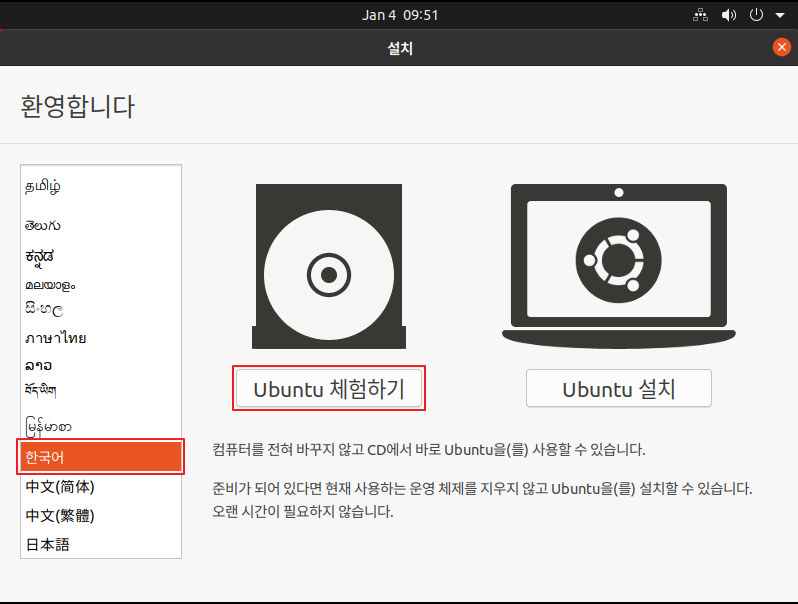
Task: Click the power icon in top bar
Action: tap(756, 15)
